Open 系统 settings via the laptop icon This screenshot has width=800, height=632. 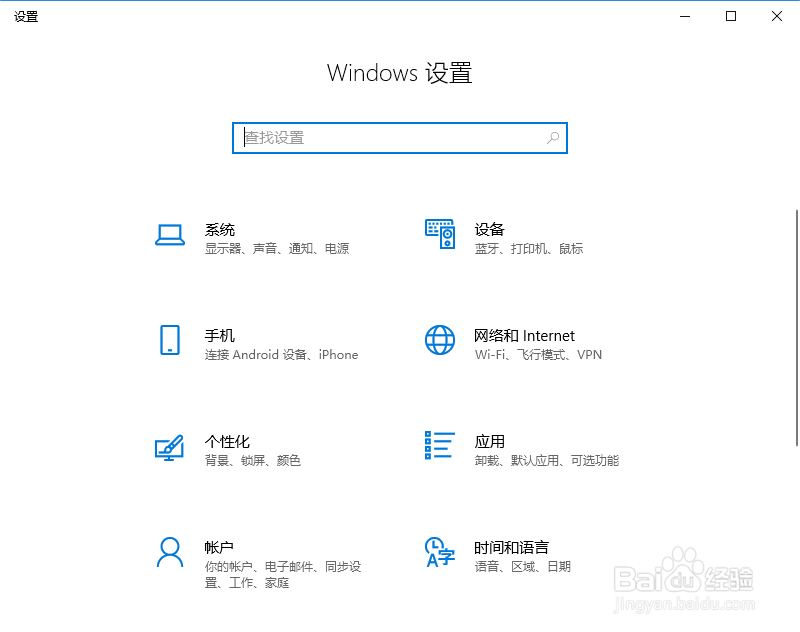point(170,235)
